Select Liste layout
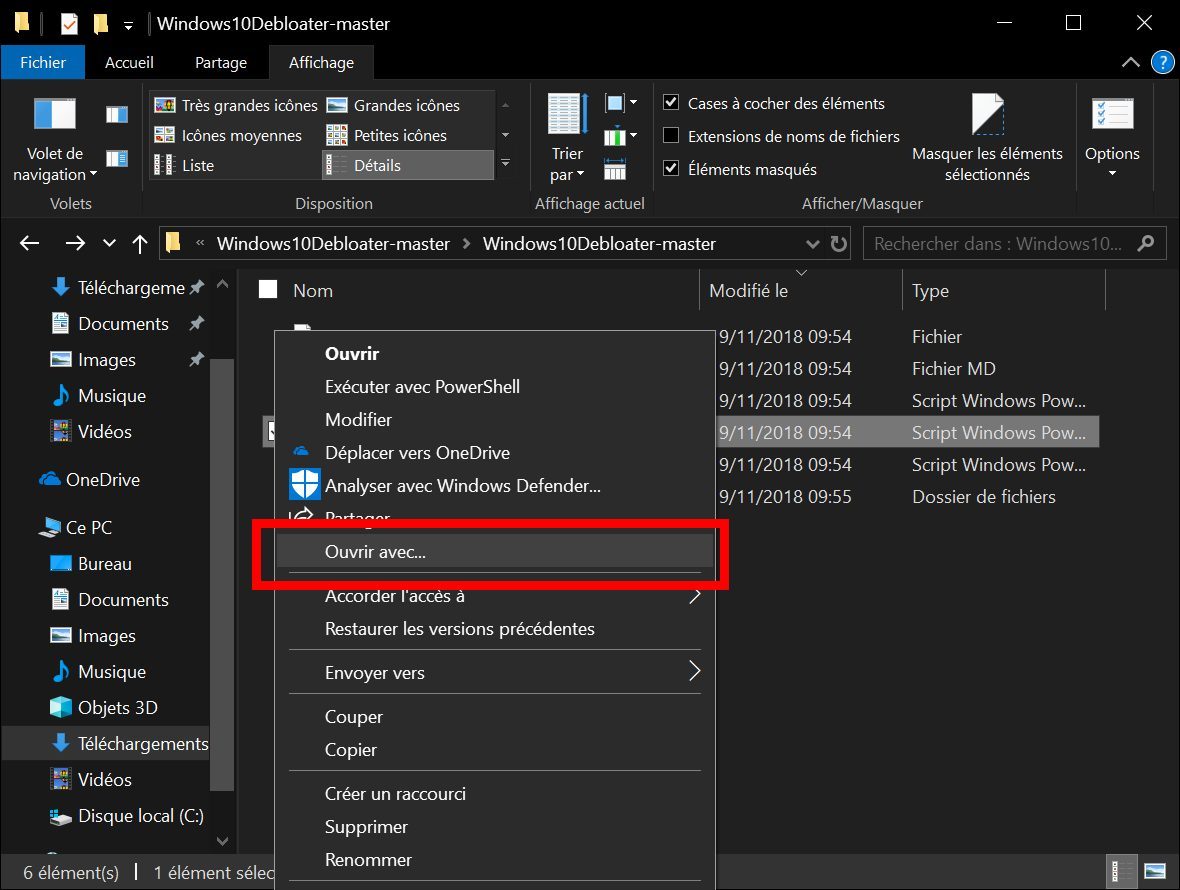The image size is (1180, 890). 184,166
